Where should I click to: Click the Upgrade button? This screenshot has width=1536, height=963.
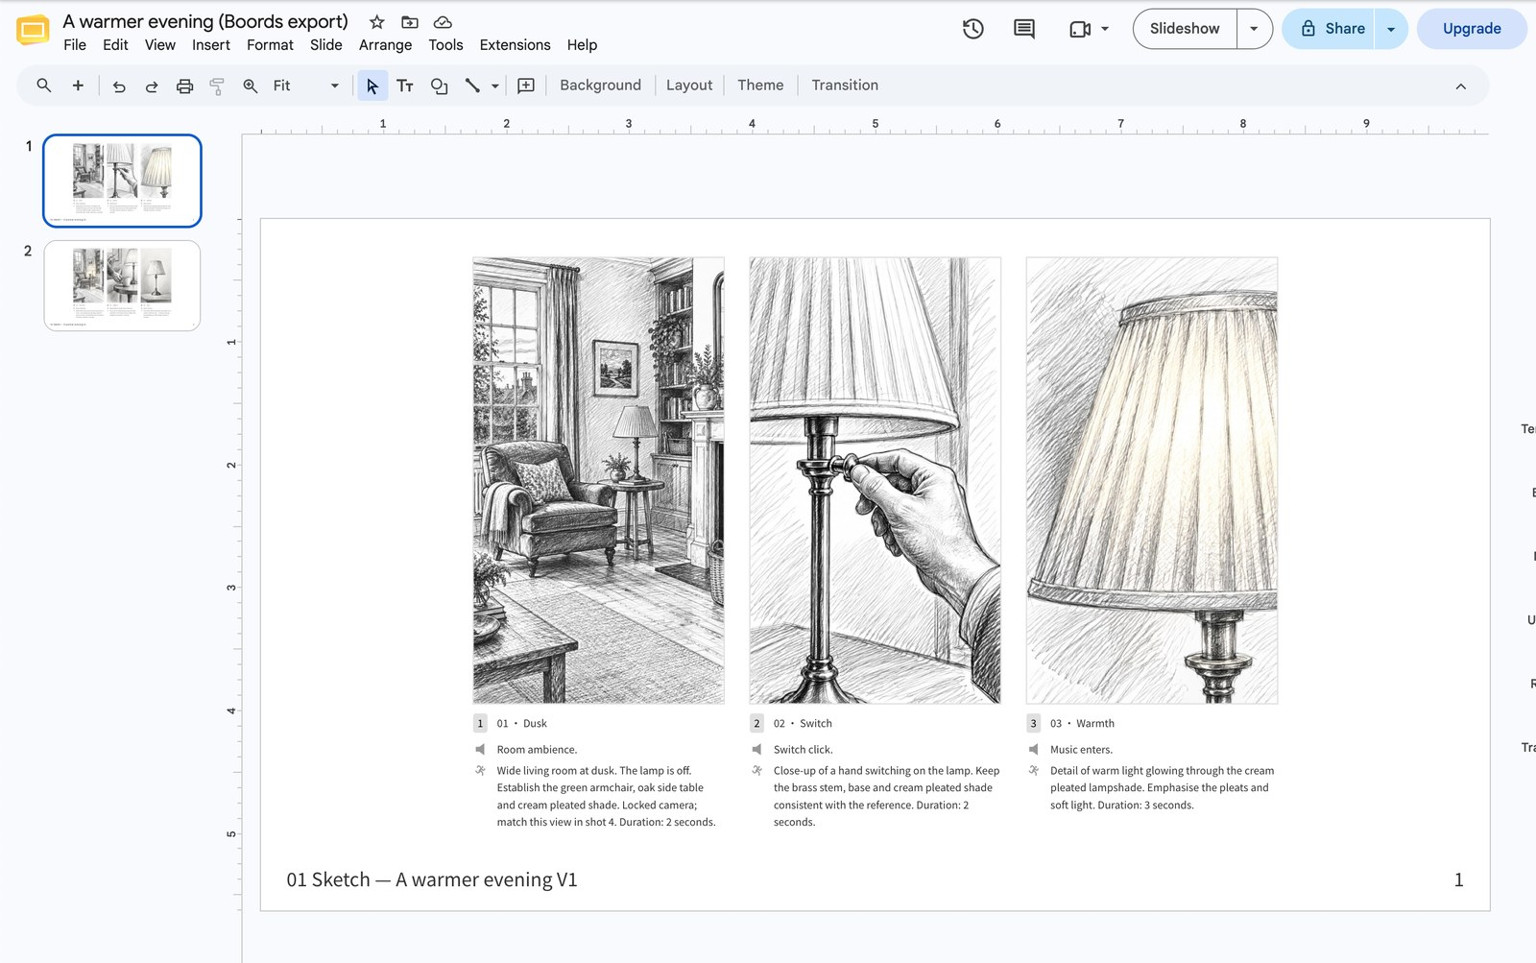1471,29
